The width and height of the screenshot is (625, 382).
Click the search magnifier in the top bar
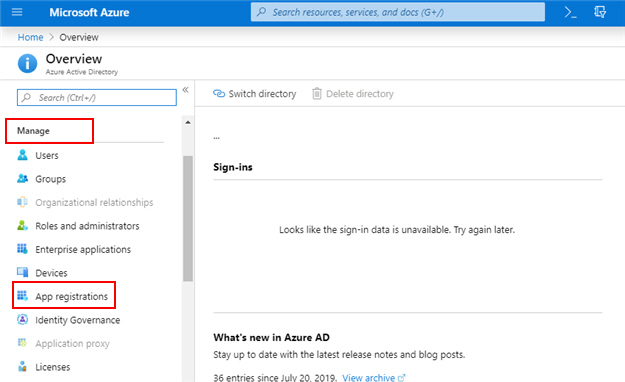261,12
